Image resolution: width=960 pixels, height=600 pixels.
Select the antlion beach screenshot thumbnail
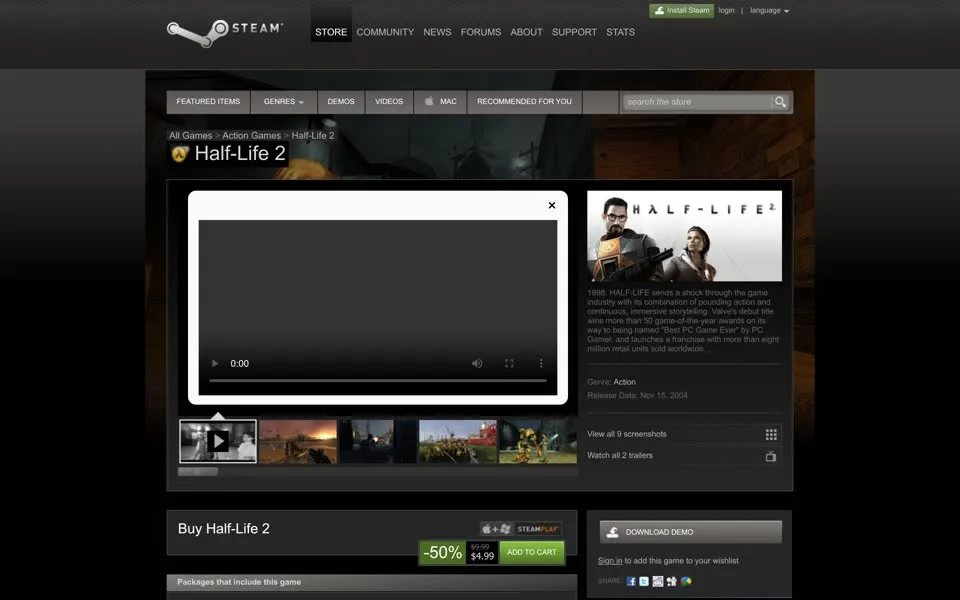click(458, 441)
